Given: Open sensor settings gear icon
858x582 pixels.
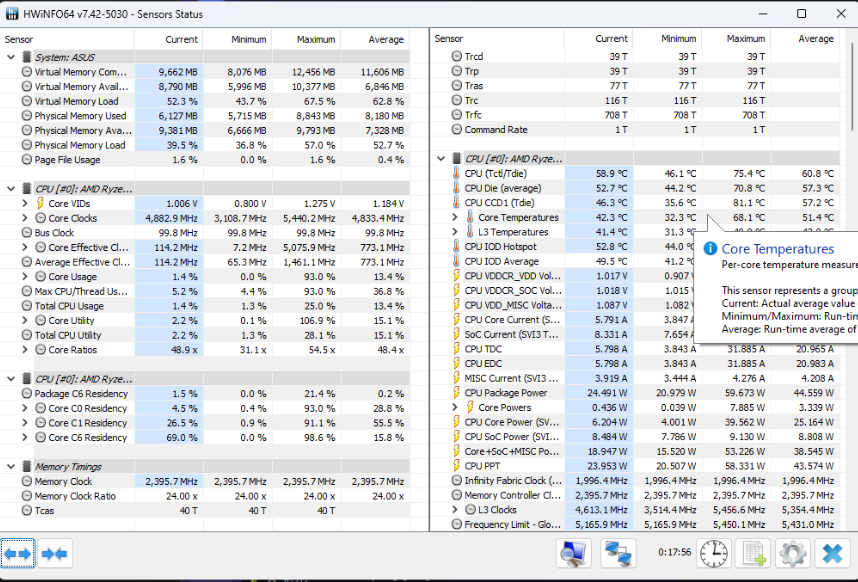Looking at the screenshot, I should coord(792,553).
